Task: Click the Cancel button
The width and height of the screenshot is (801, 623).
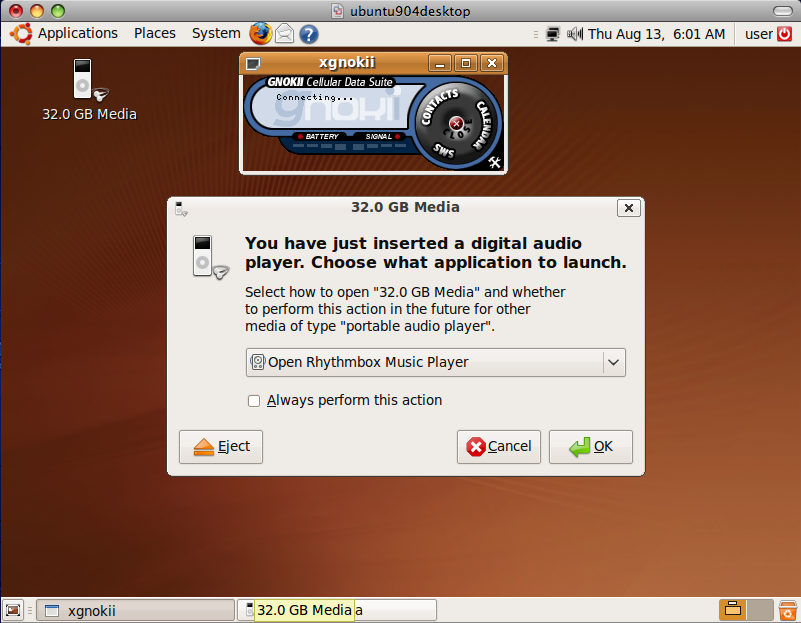Action: (499, 447)
